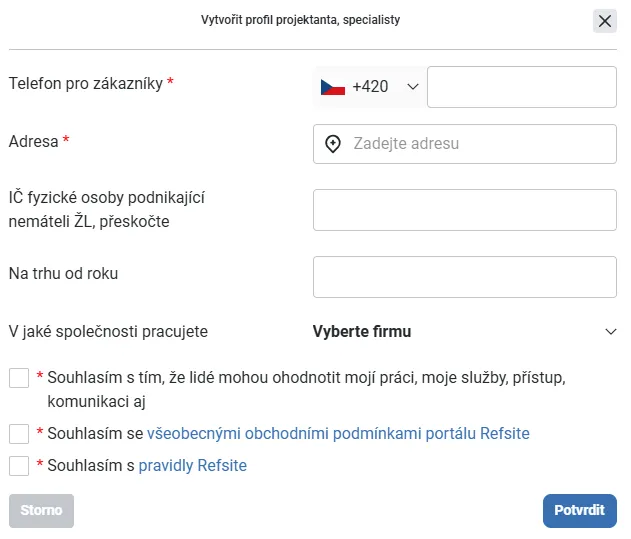Click the Na trhu od roku input

(x=465, y=277)
